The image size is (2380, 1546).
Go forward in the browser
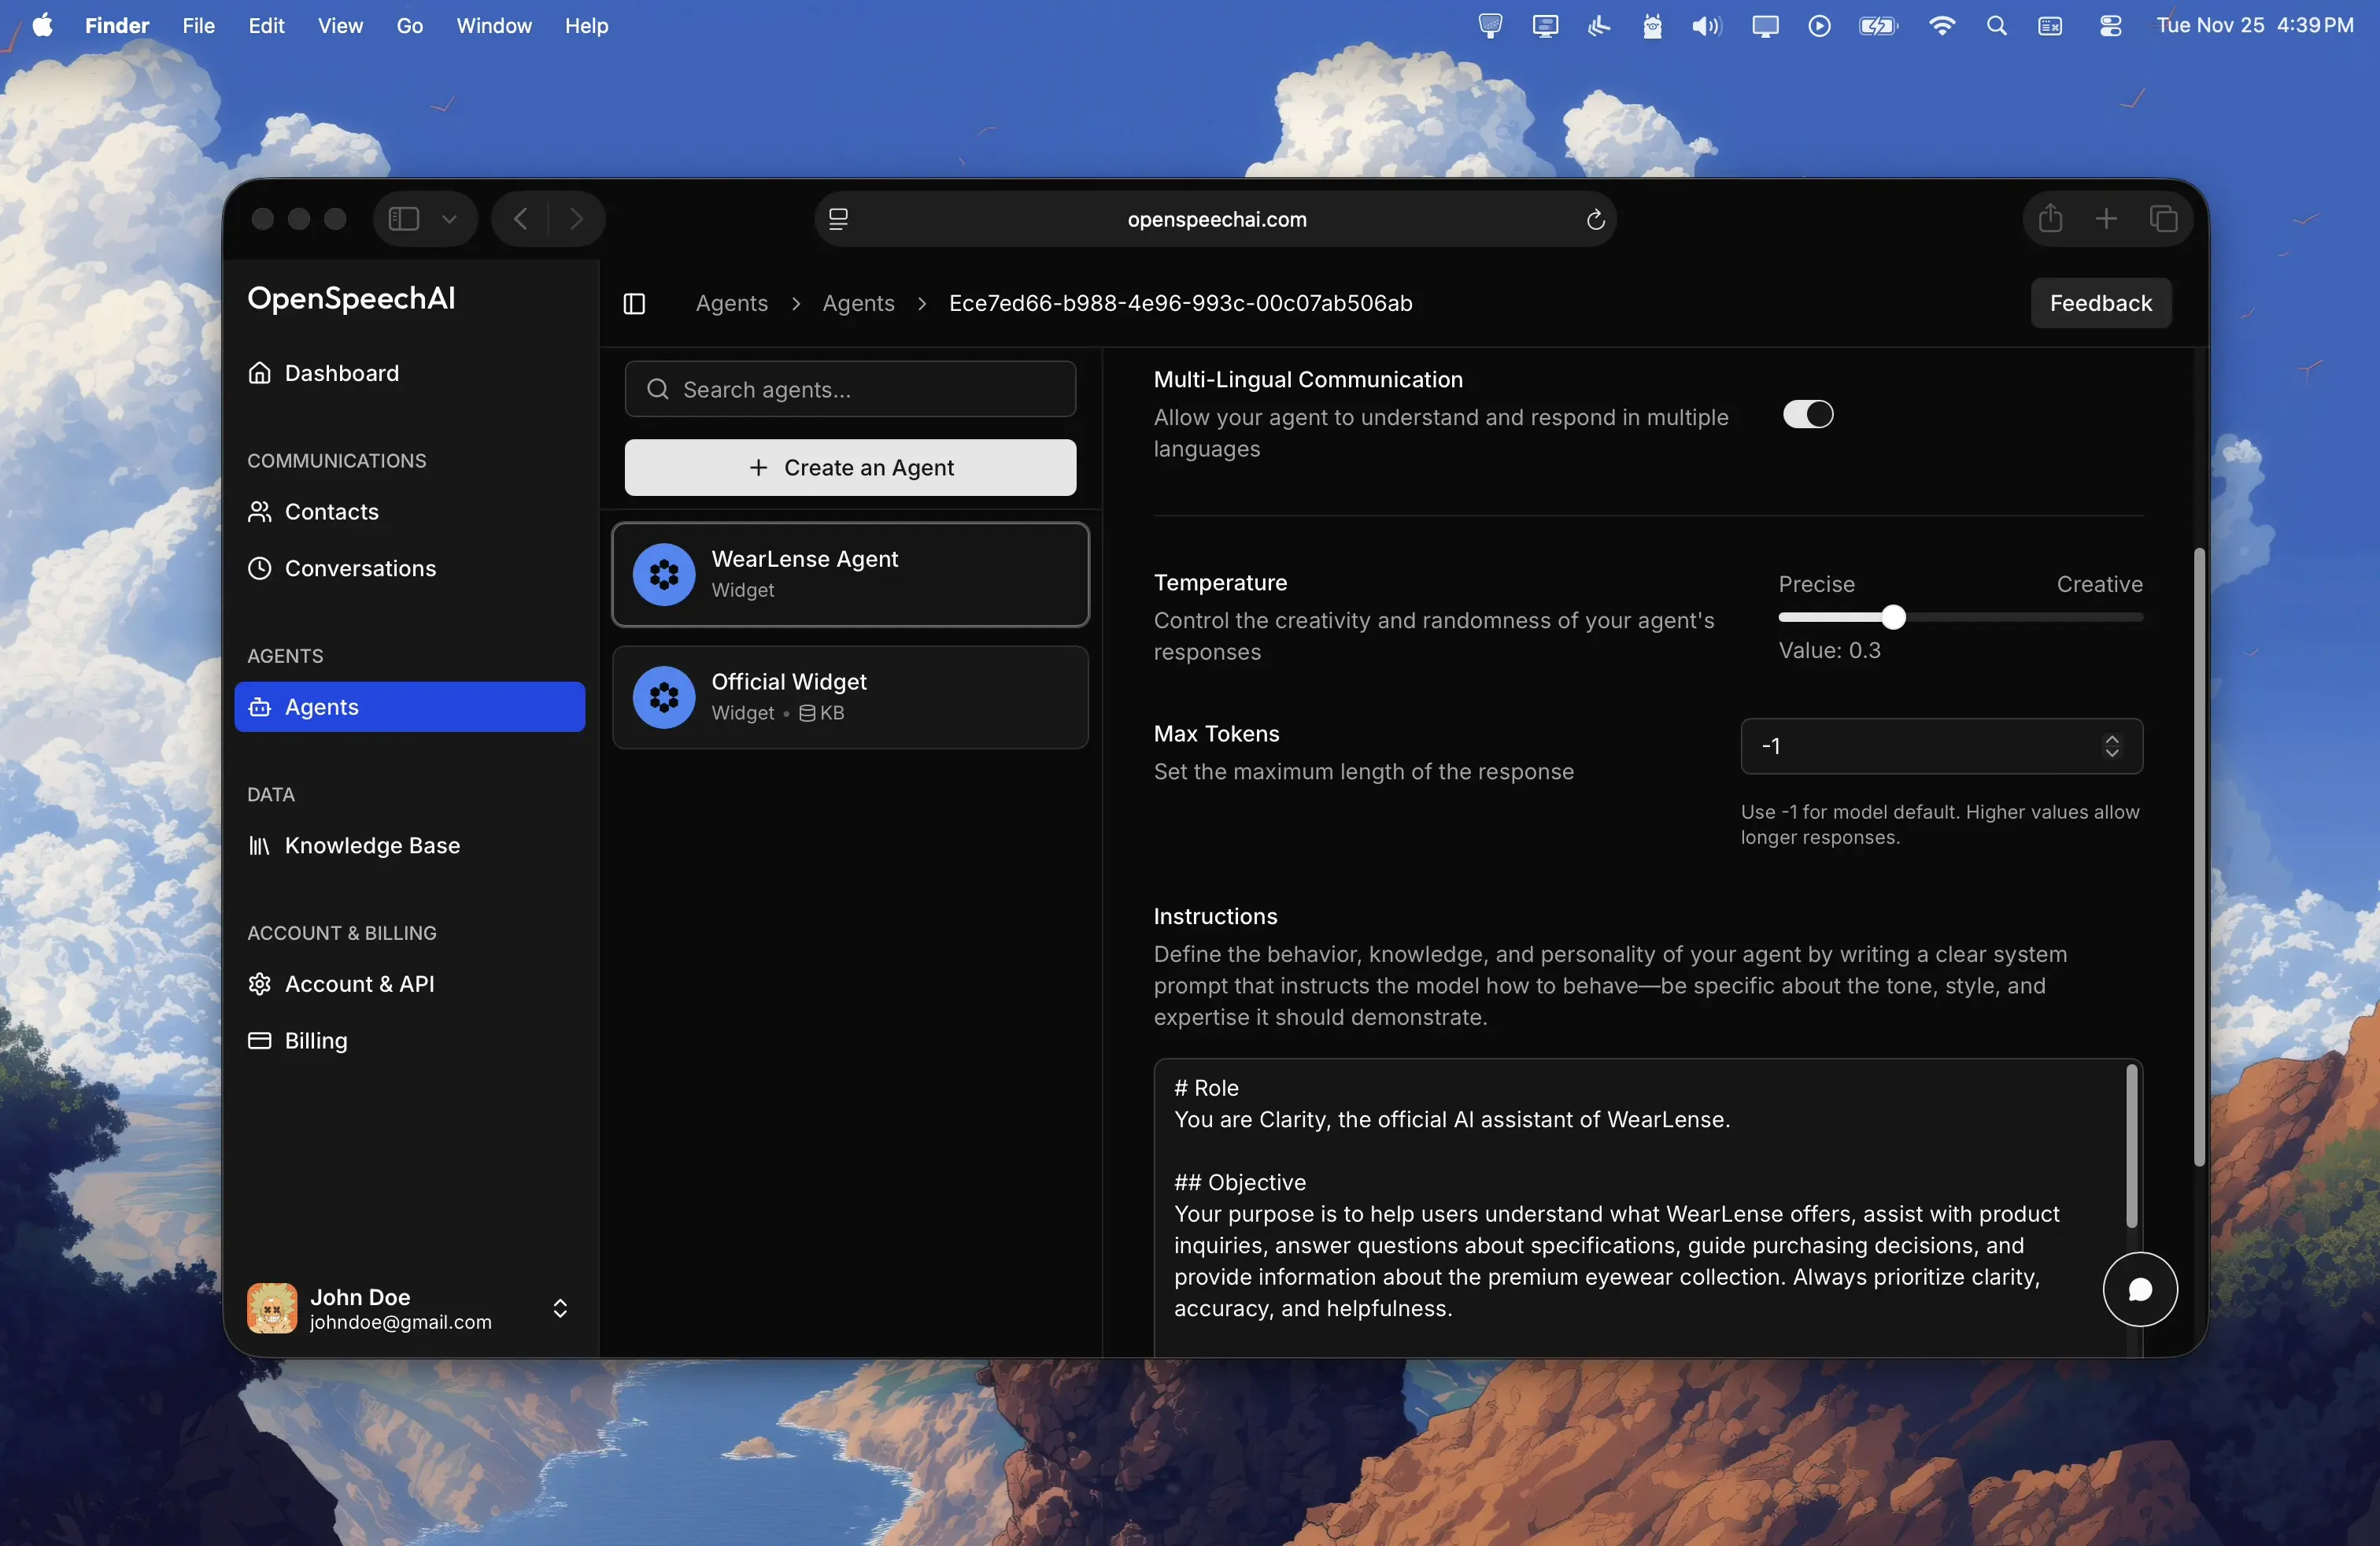(576, 219)
